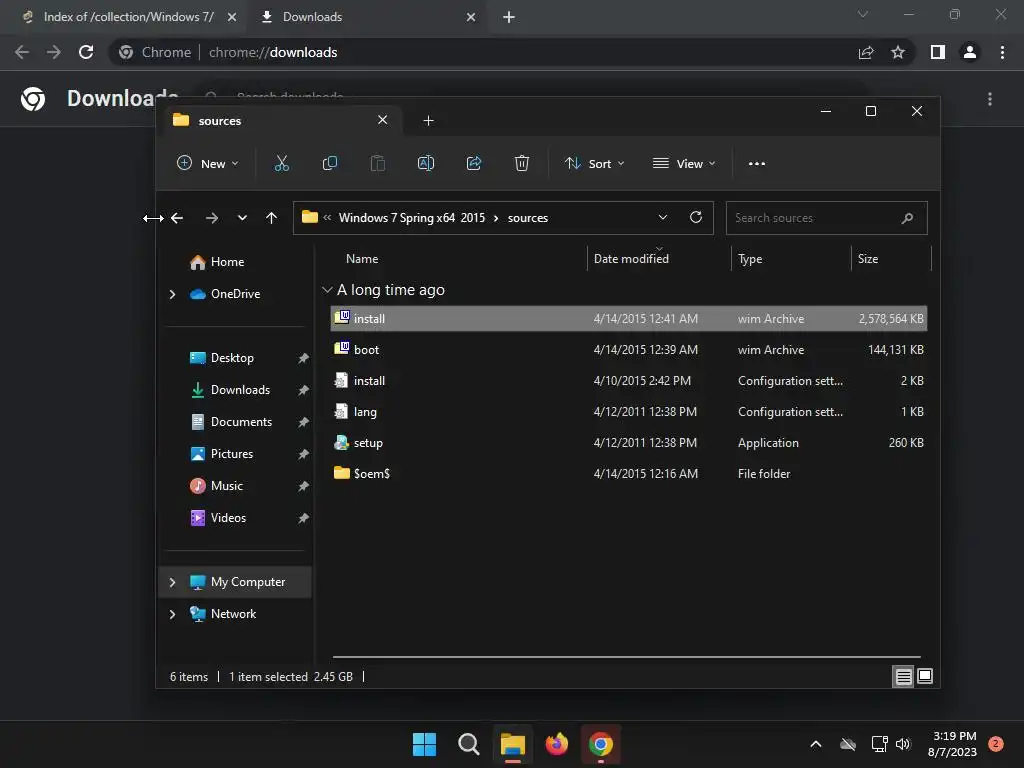The height and width of the screenshot is (768, 1024).
Task: Expand the My Computer tree node
Action: (172, 582)
